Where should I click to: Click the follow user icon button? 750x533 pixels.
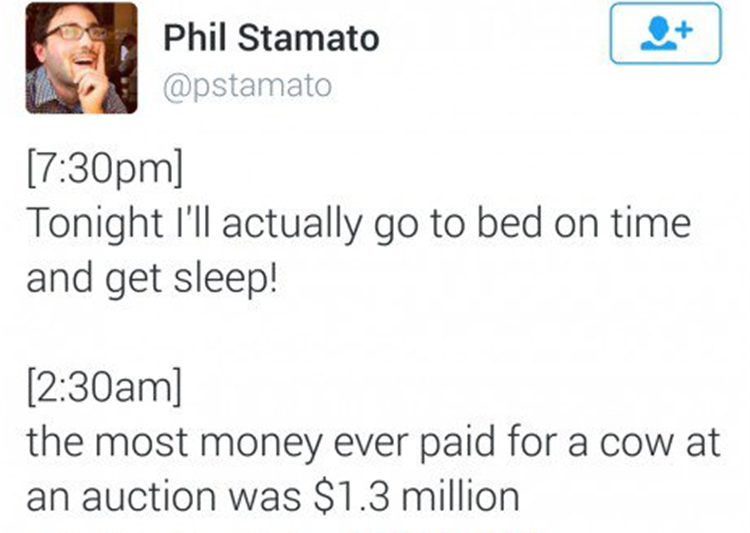[x=665, y=33]
